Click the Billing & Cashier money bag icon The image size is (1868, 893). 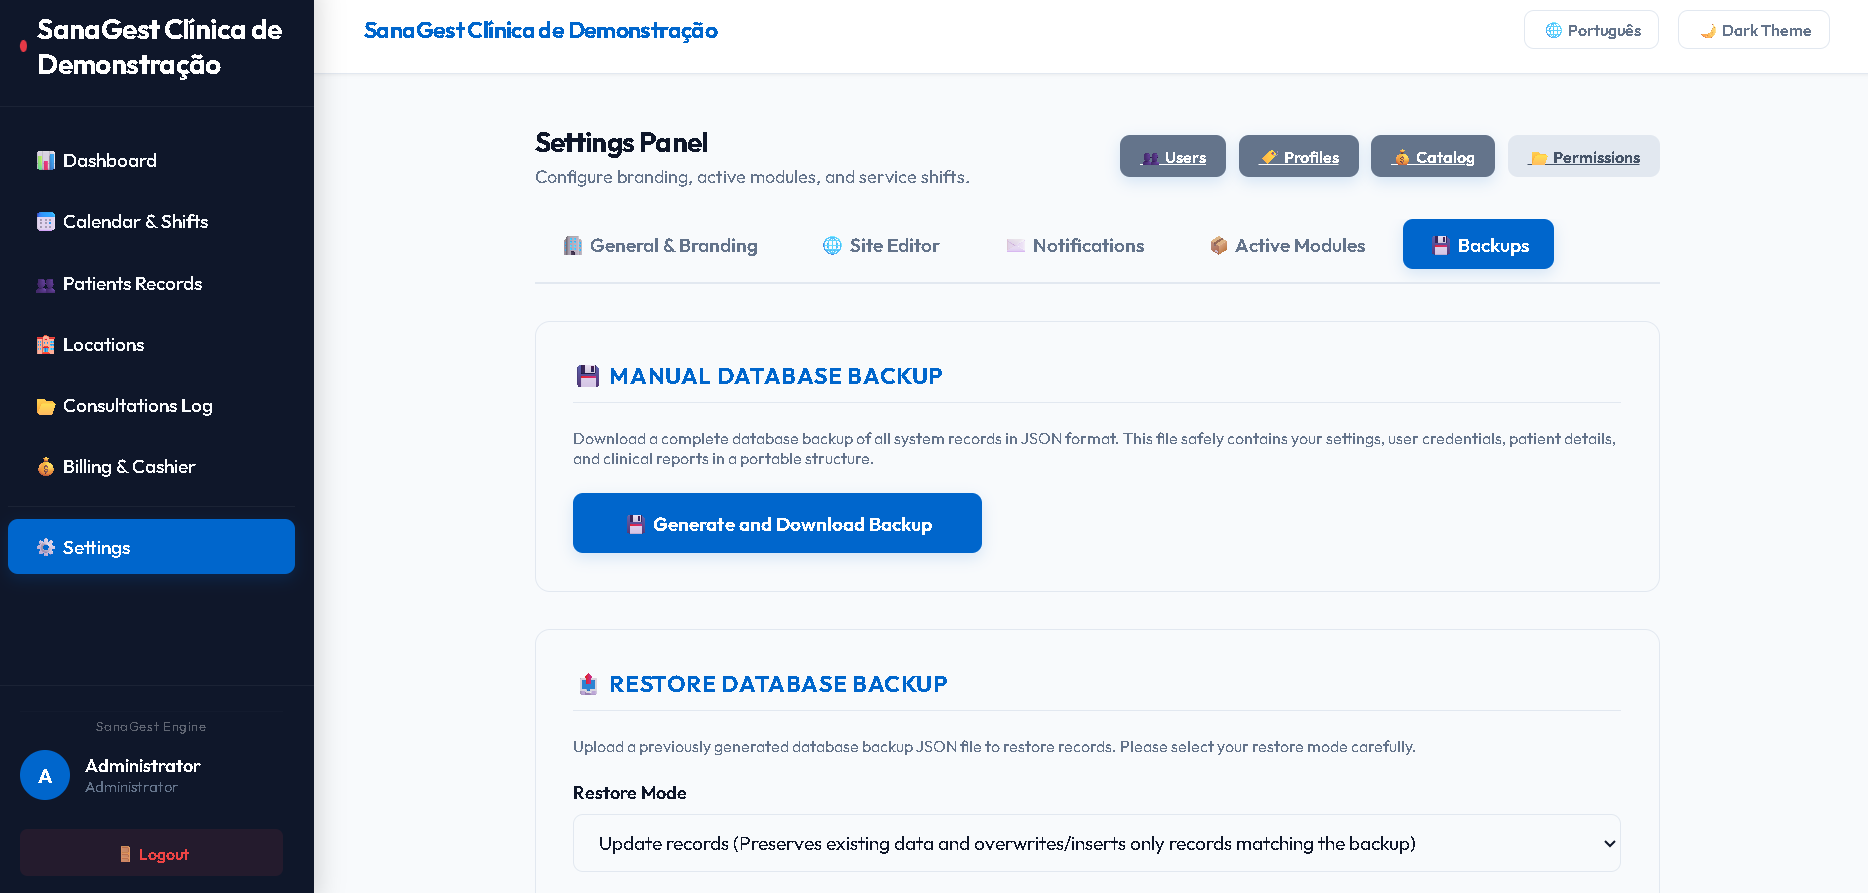click(x=46, y=467)
